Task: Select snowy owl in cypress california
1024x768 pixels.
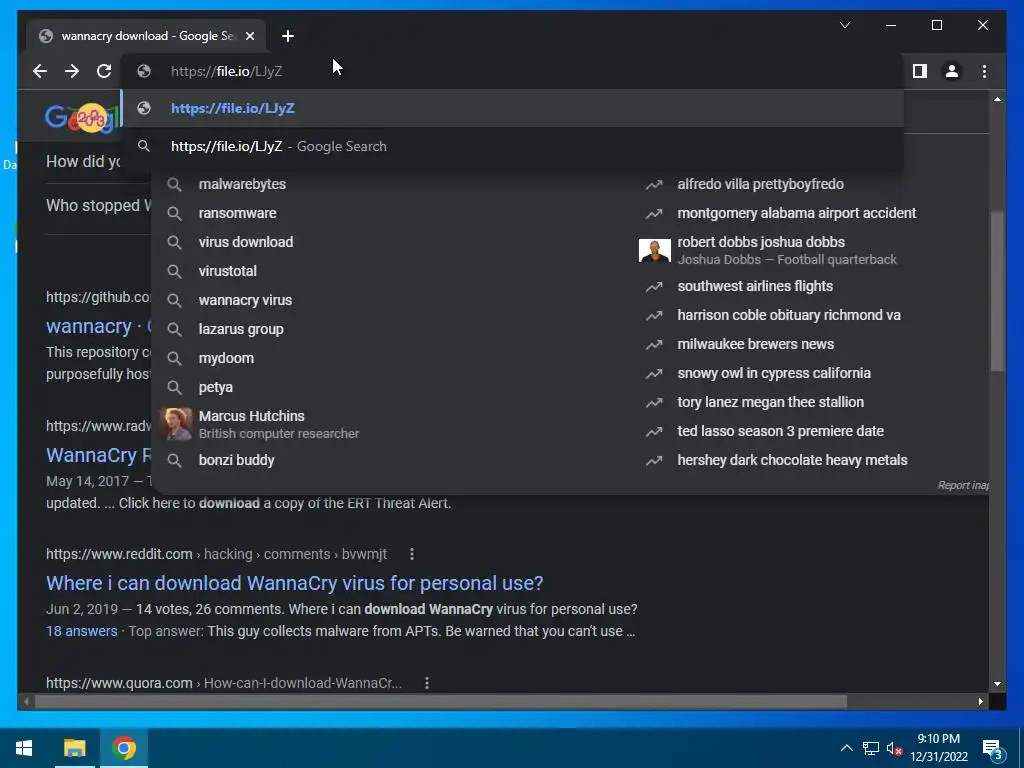Action: (x=774, y=373)
